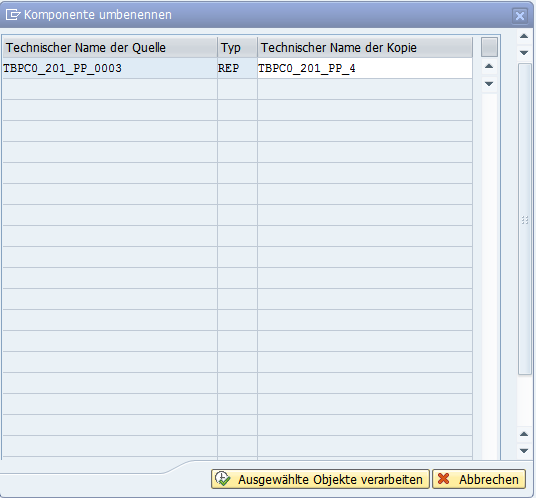Image resolution: width=536 pixels, height=498 pixels.
Task: Click the Abbrechen button
Action: (479, 479)
